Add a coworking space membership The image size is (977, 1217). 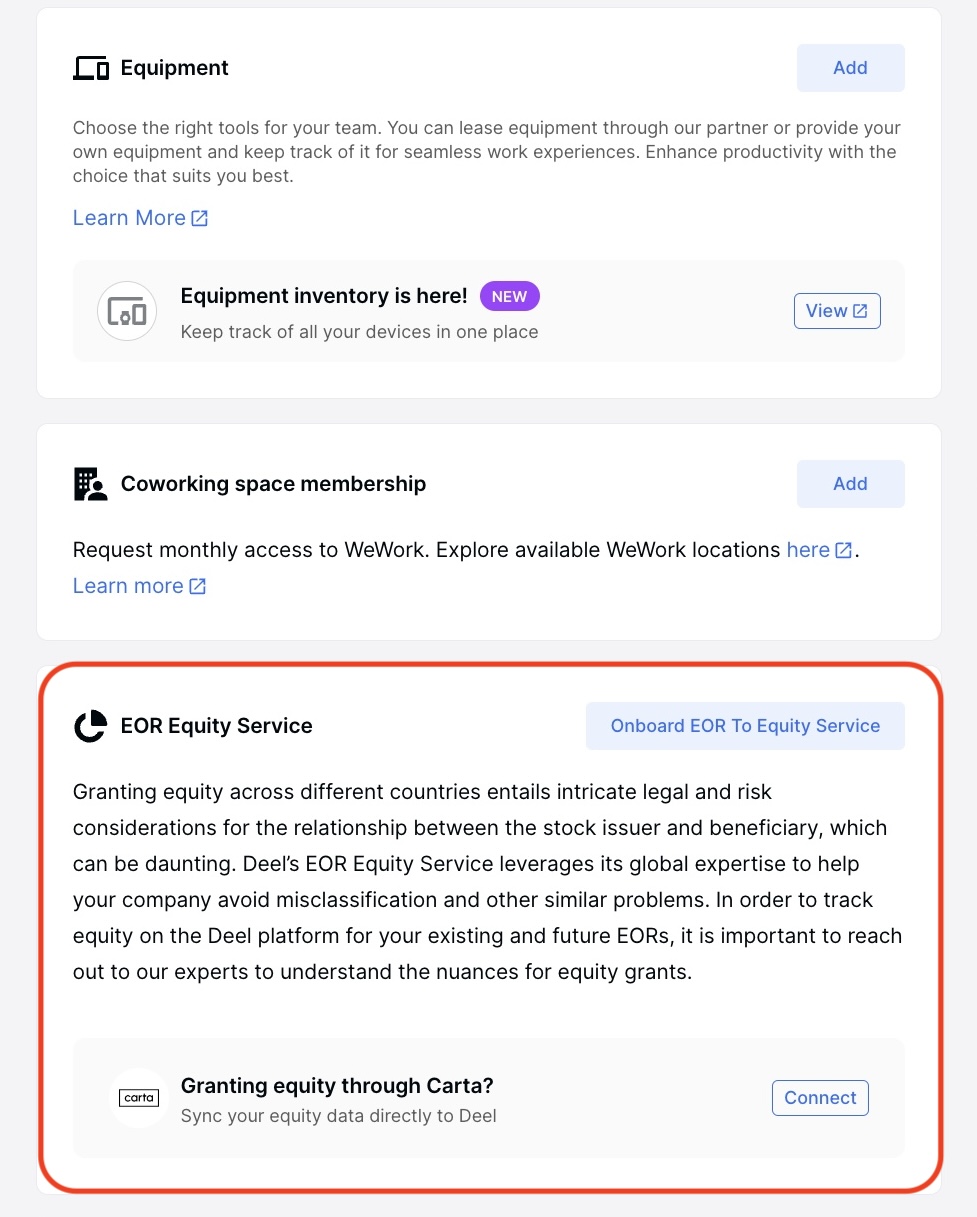point(850,483)
